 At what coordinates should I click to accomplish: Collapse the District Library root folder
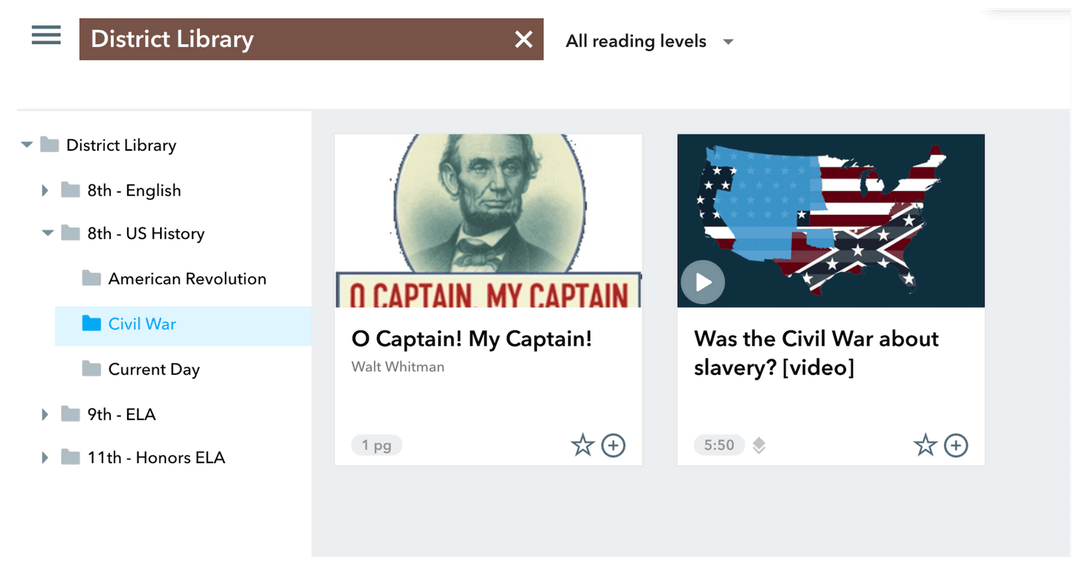pyautogui.click(x=27, y=146)
